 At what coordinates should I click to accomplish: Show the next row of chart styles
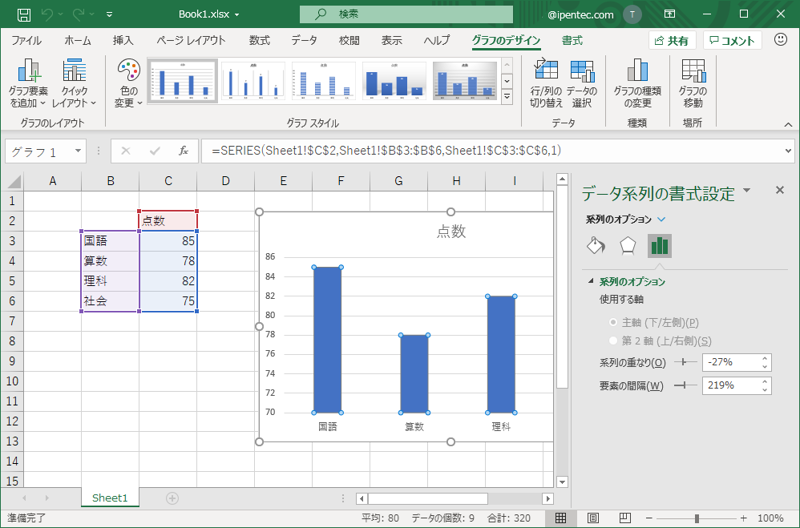coord(507,81)
